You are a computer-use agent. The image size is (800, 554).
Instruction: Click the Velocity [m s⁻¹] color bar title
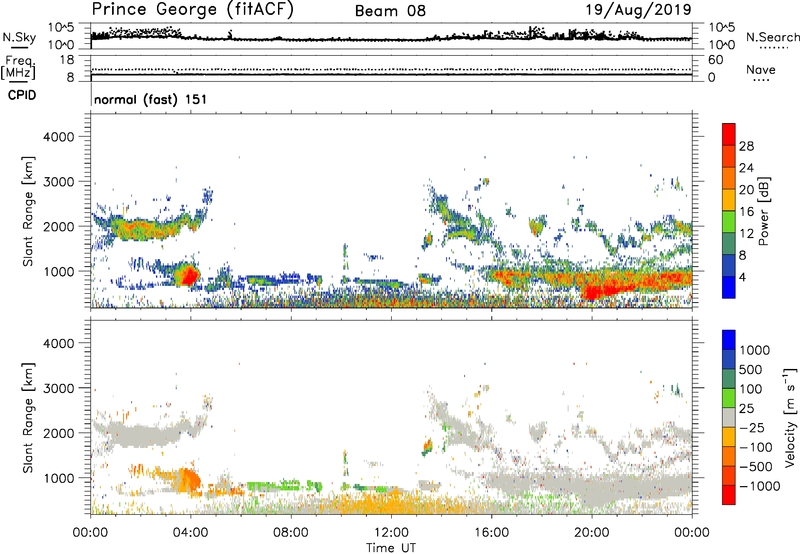pos(790,418)
